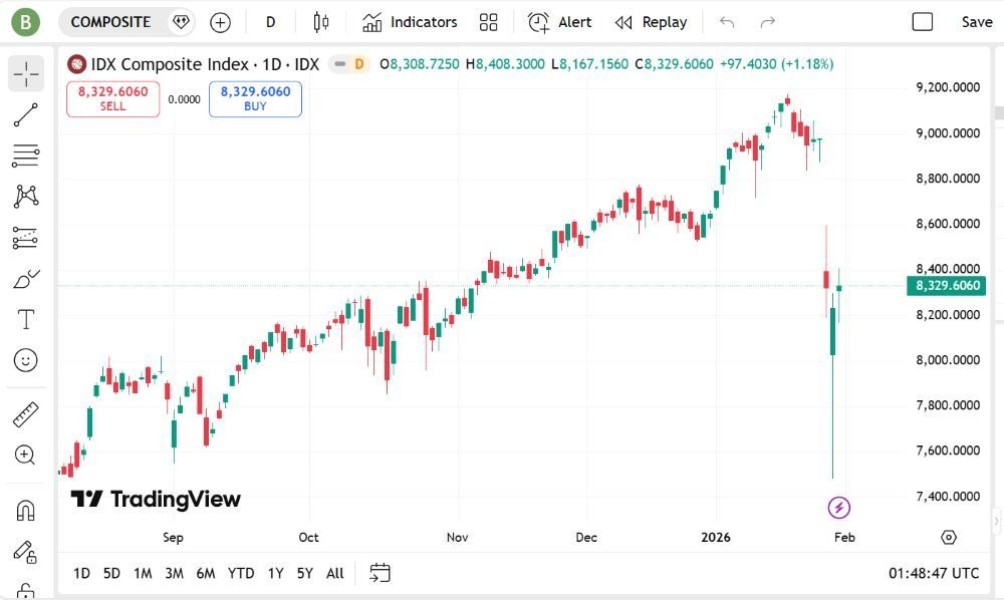Activate the zoom-in tool
Screen dimensions: 1004x600
tap(24, 455)
